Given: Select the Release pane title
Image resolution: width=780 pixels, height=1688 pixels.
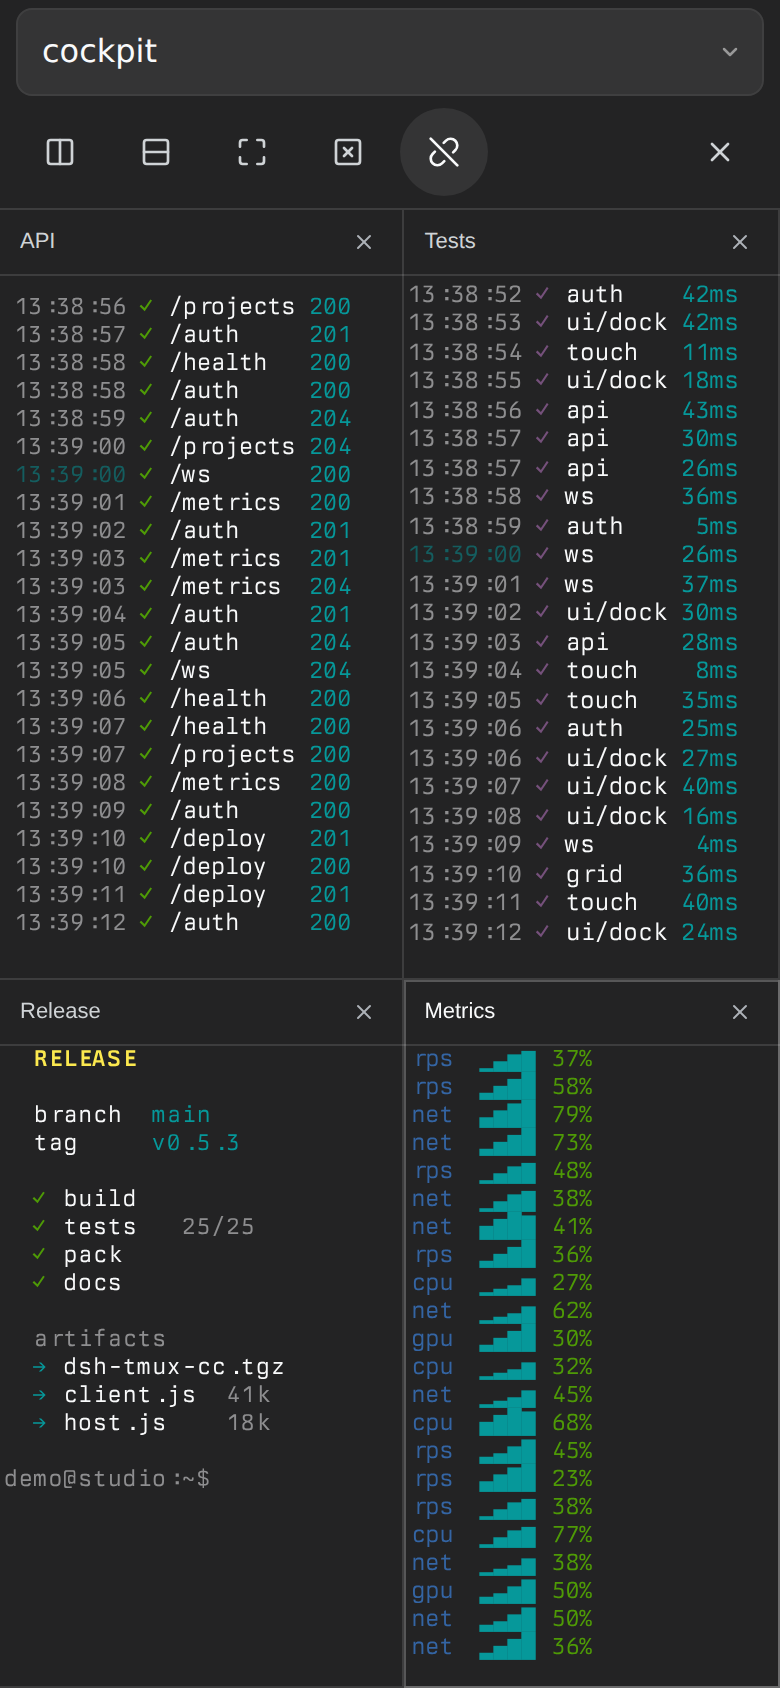Looking at the screenshot, I should (x=60, y=1011).
